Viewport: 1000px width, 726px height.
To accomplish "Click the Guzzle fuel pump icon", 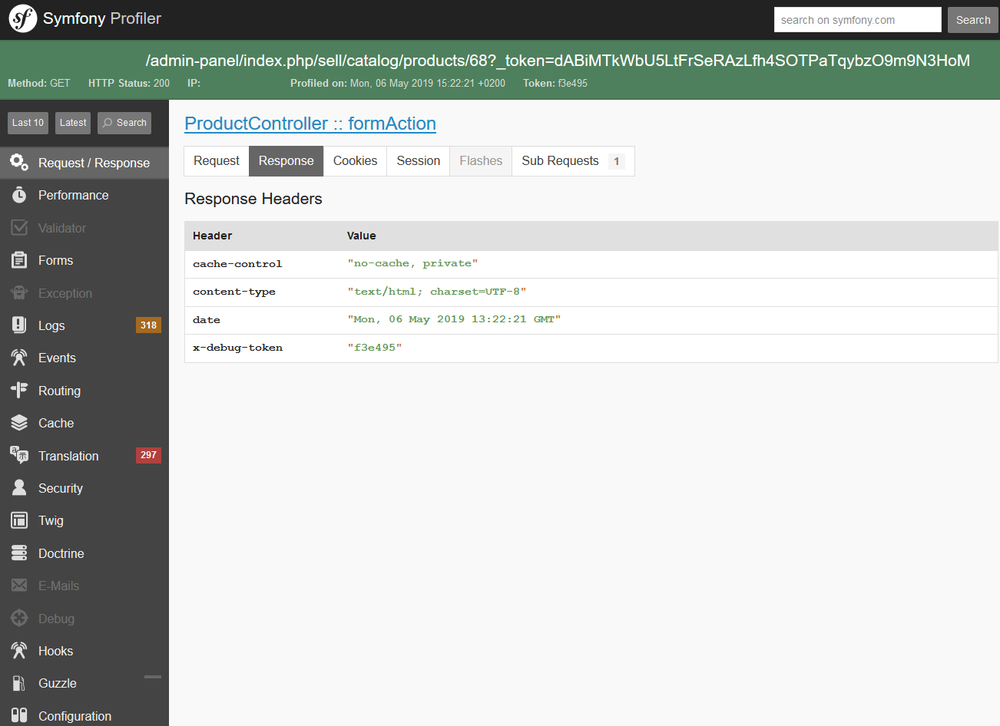I will (x=19, y=683).
